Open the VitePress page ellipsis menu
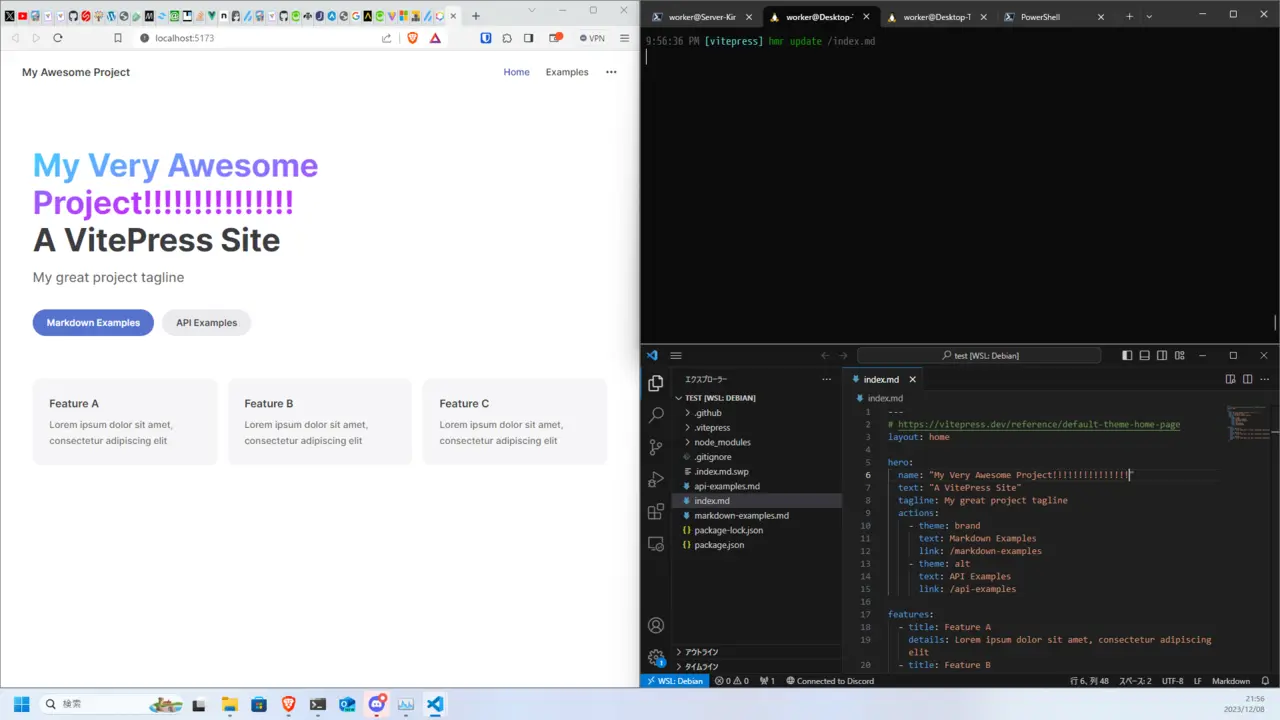This screenshot has width=1280, height=720. (611, 72)
